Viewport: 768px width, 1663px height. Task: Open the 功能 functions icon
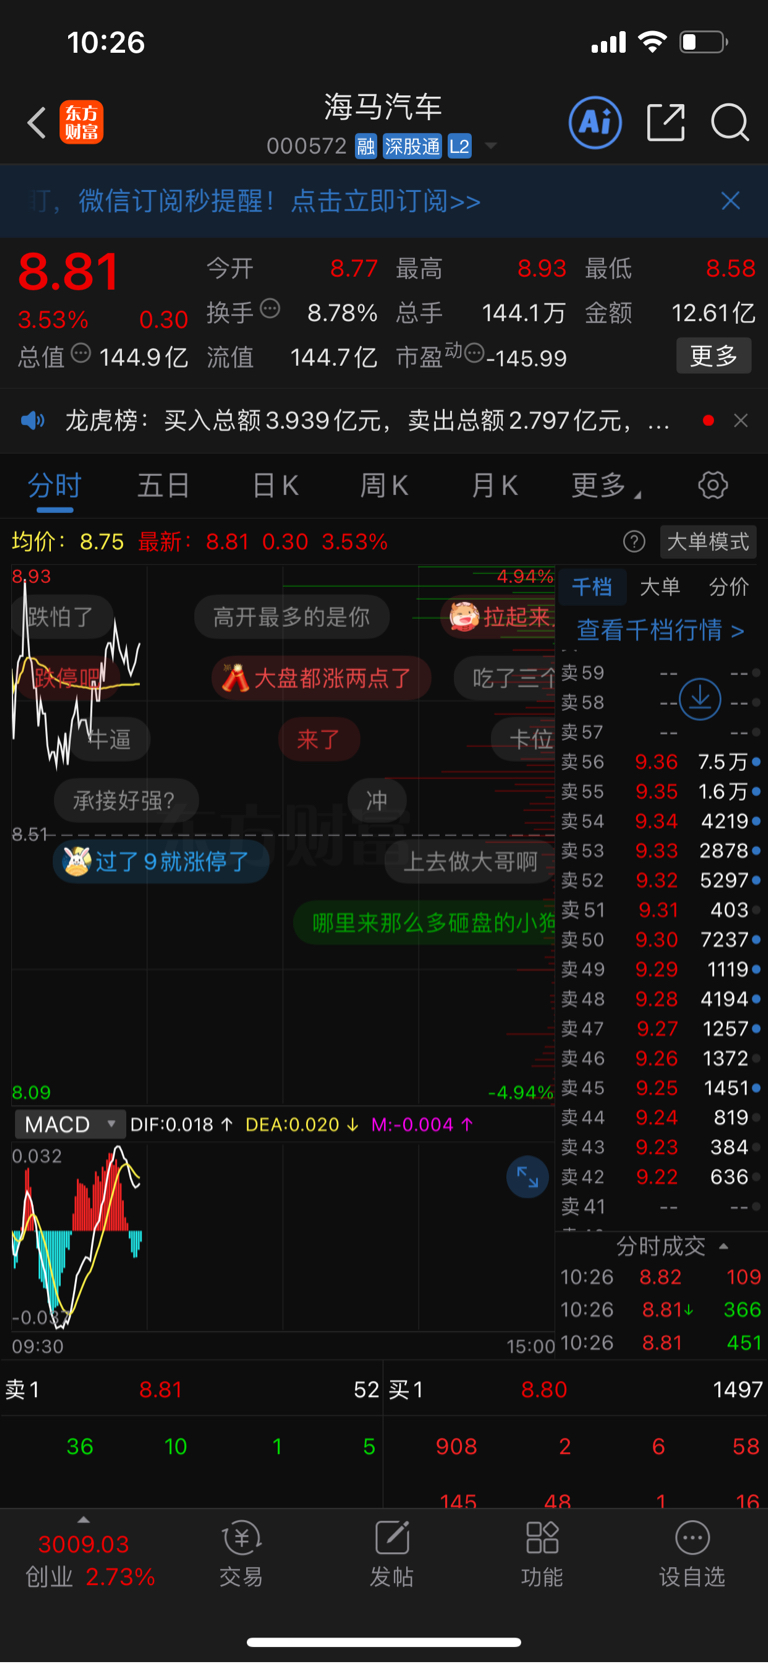[x=542, y=1554]
